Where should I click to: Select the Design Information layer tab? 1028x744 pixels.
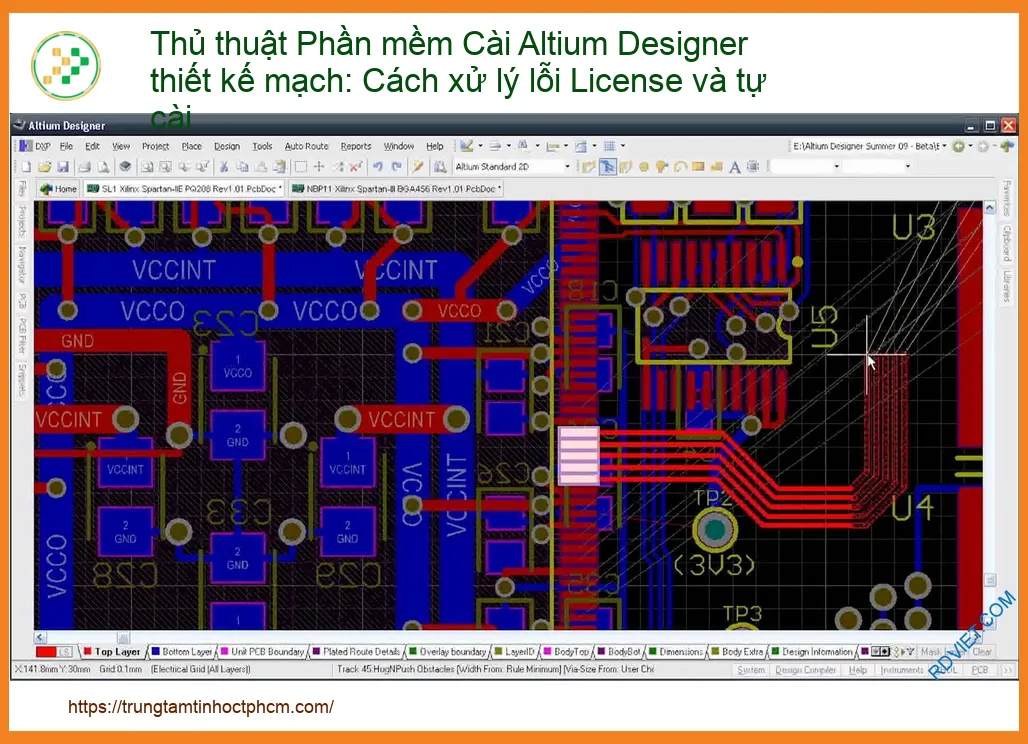click(x=812, y=652)
